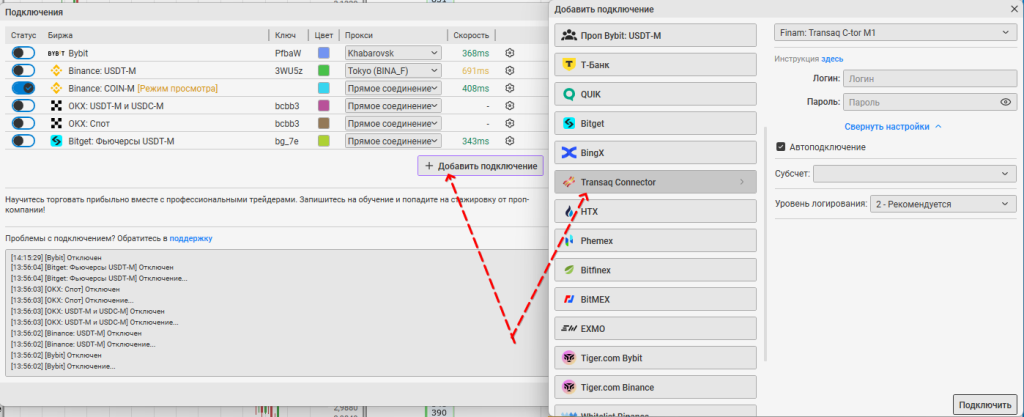Toggle the Bybit connection switch

point(24,53)
